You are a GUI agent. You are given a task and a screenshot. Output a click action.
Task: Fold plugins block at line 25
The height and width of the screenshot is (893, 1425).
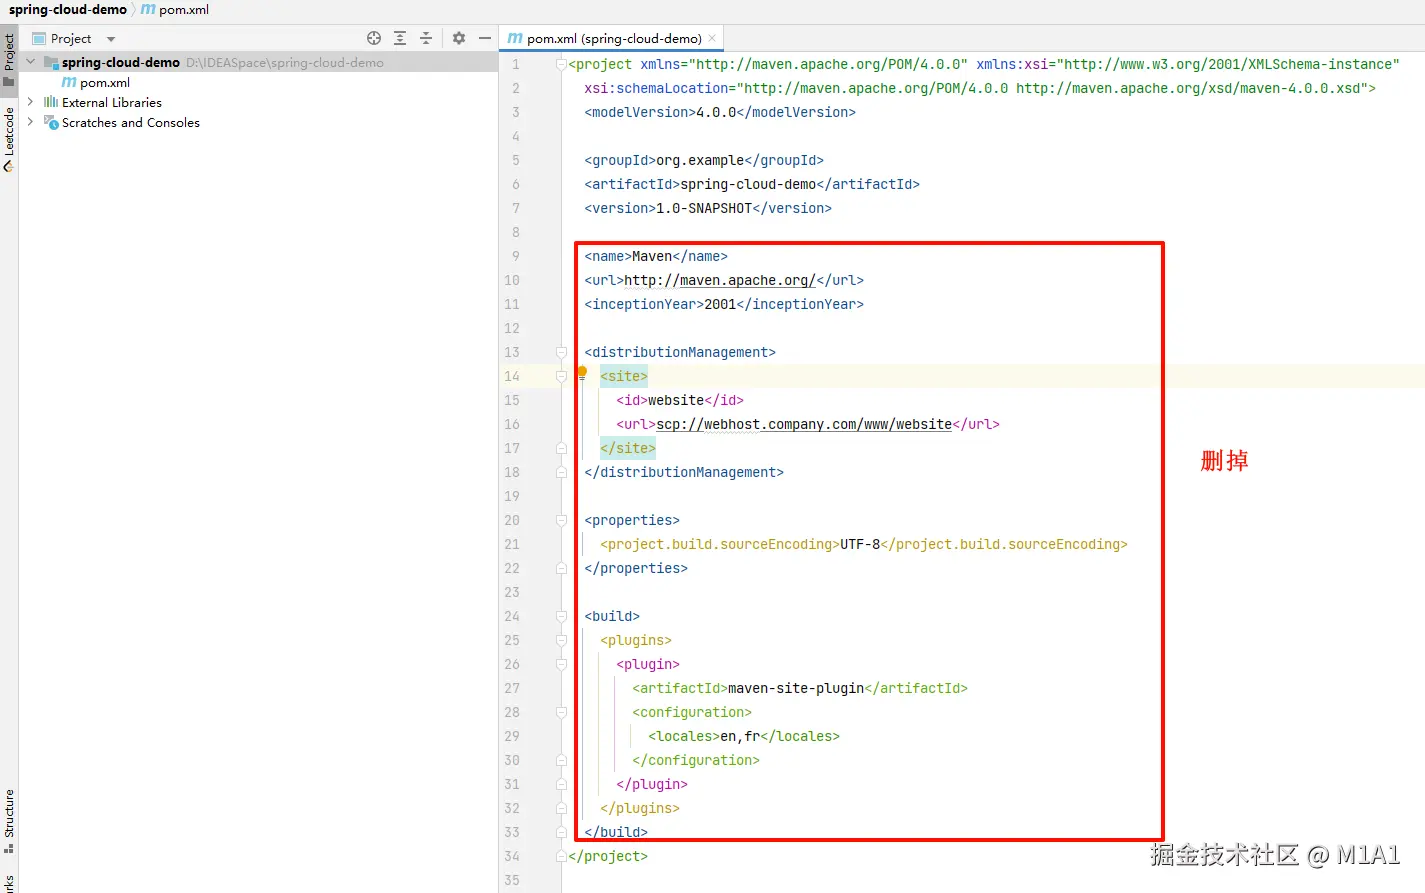pos(561,640)
